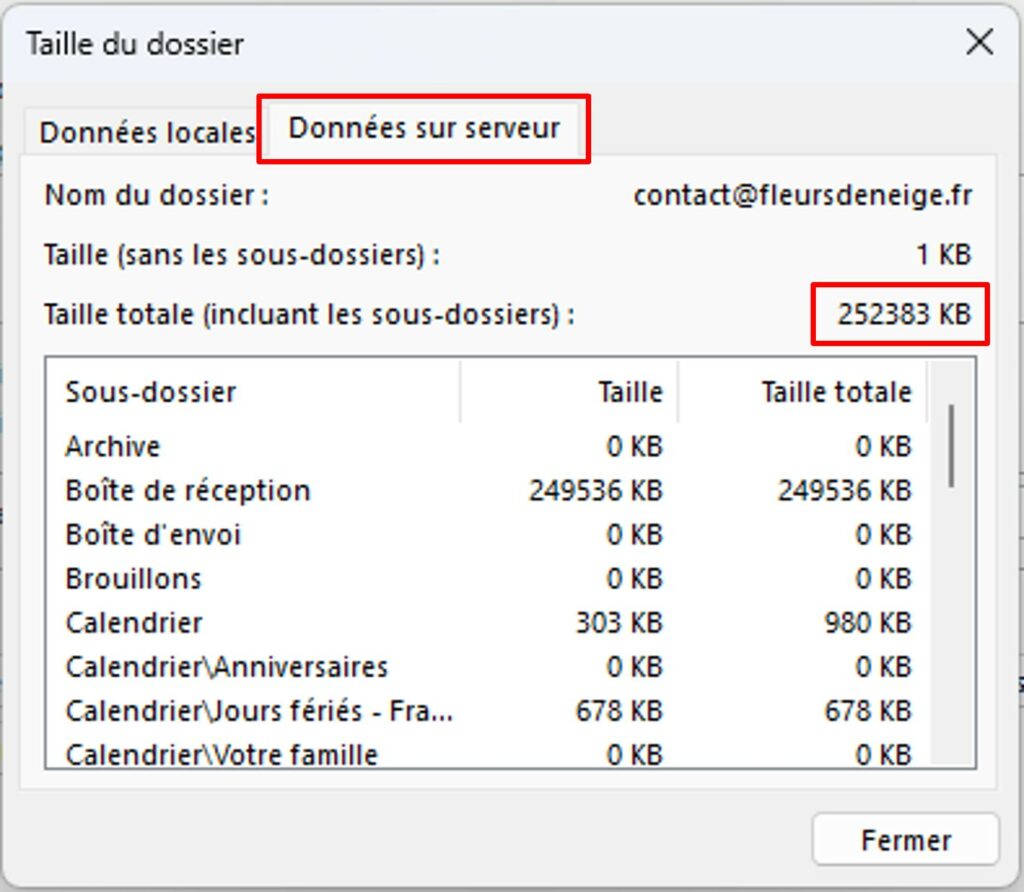Viewport: 1024px width, 892px height.
Task: Select the Brouillons subfolder row
Action: (134, 579)
